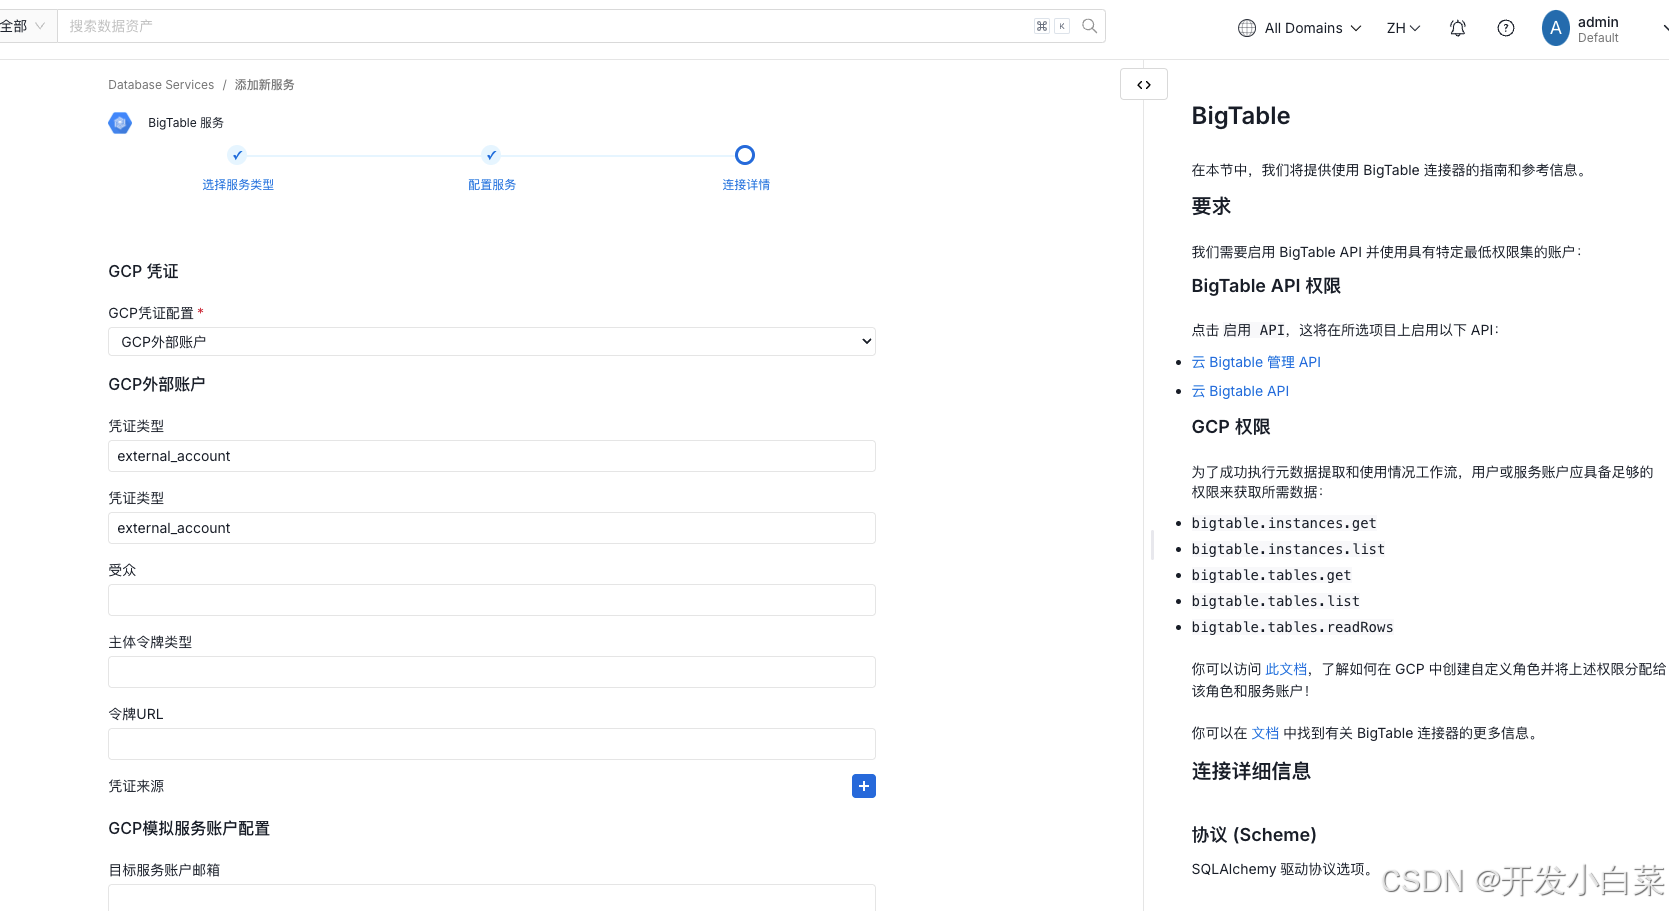Click the BigTable service hexagon icon
The width and height of the screenshot is (1669, 911).
[x=120, y=123]
